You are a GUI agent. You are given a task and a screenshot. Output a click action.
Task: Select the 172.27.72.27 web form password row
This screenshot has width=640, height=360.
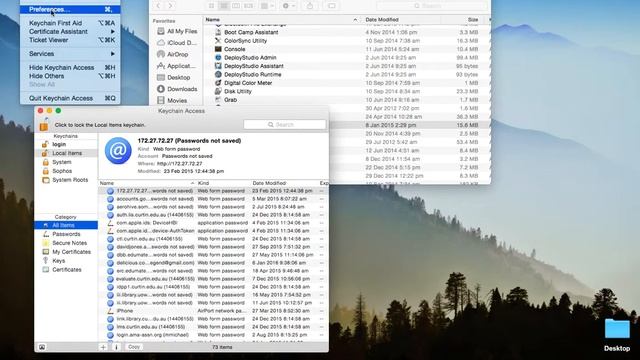click(x=213, y=191)
